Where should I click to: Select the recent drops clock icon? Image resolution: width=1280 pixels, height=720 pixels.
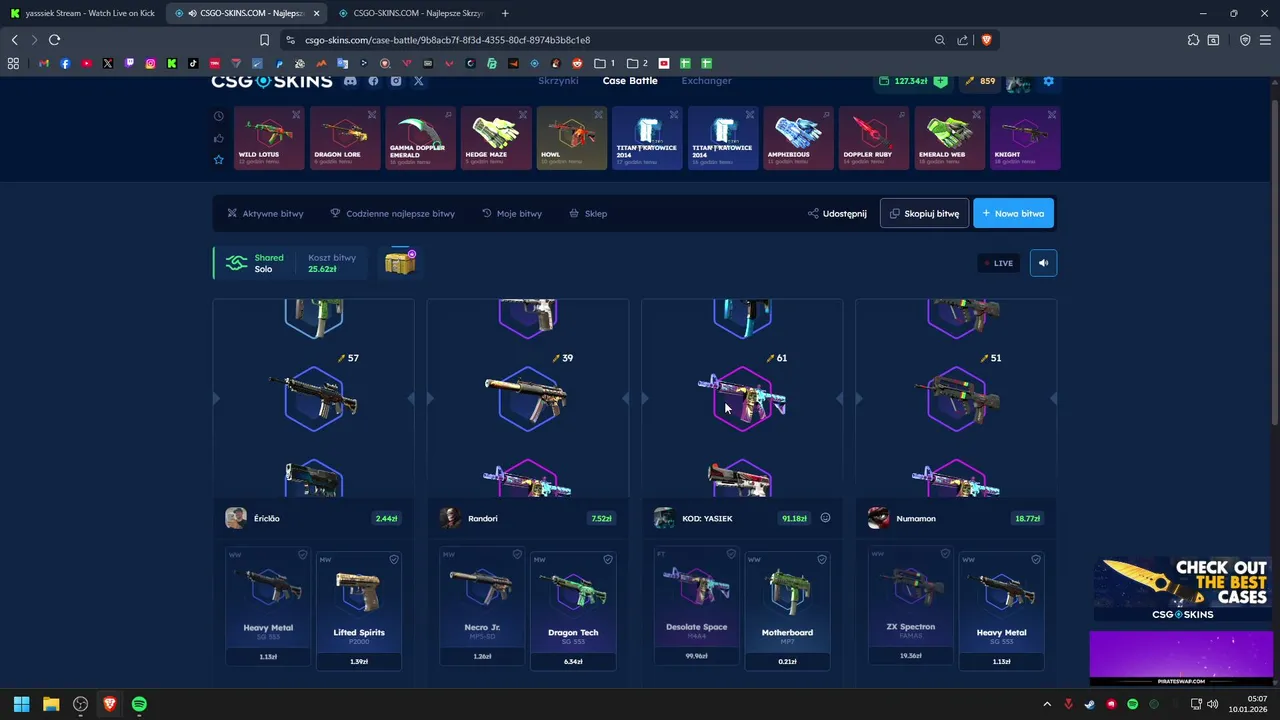coord(218,116)
